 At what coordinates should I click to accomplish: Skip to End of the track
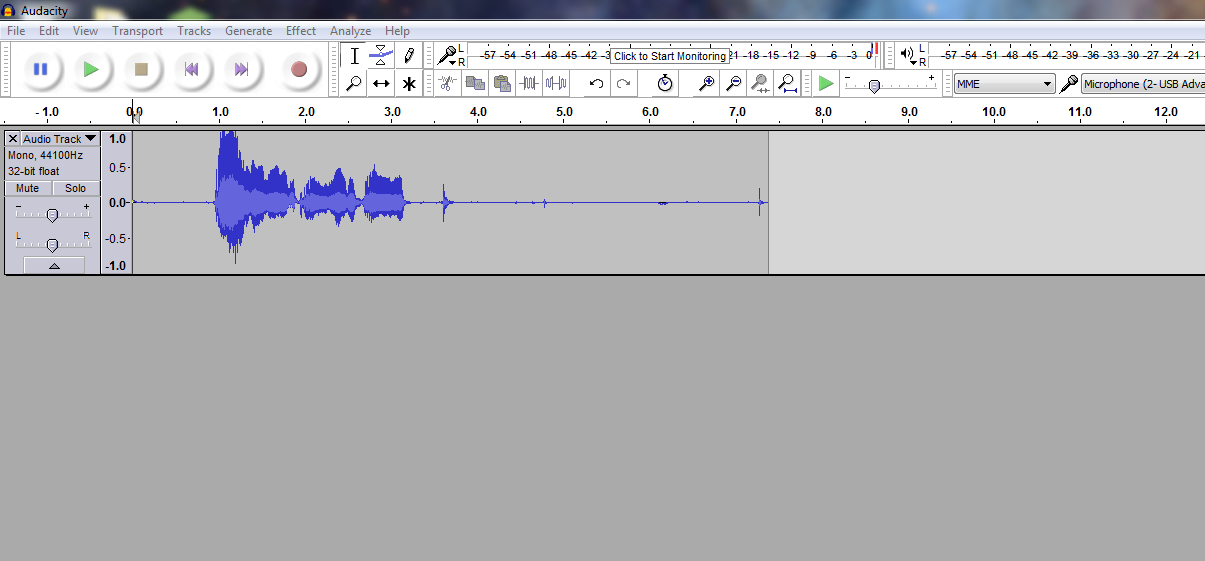pos(241,69)
